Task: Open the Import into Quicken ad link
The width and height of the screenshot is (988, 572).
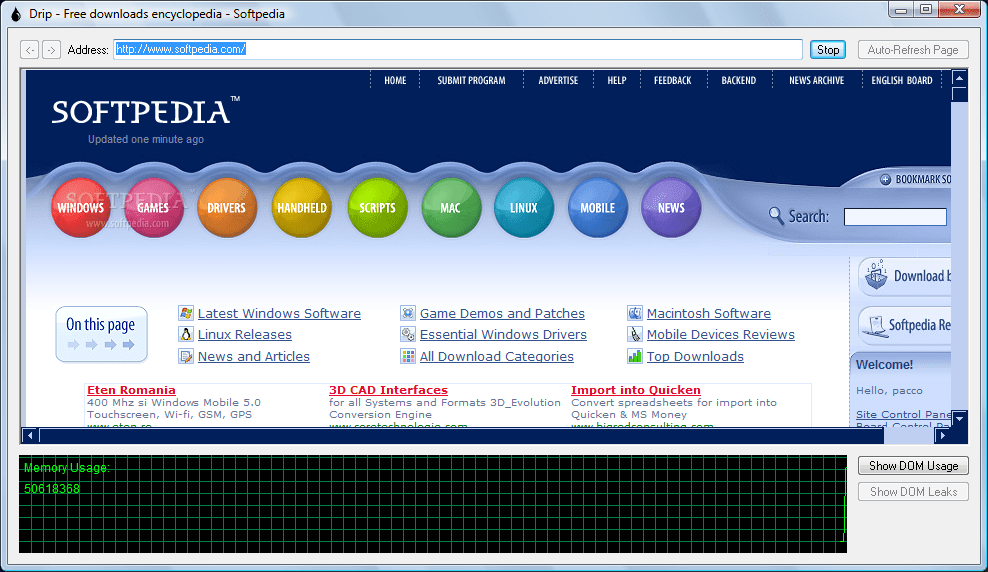Action: click(x=636, y=390)
